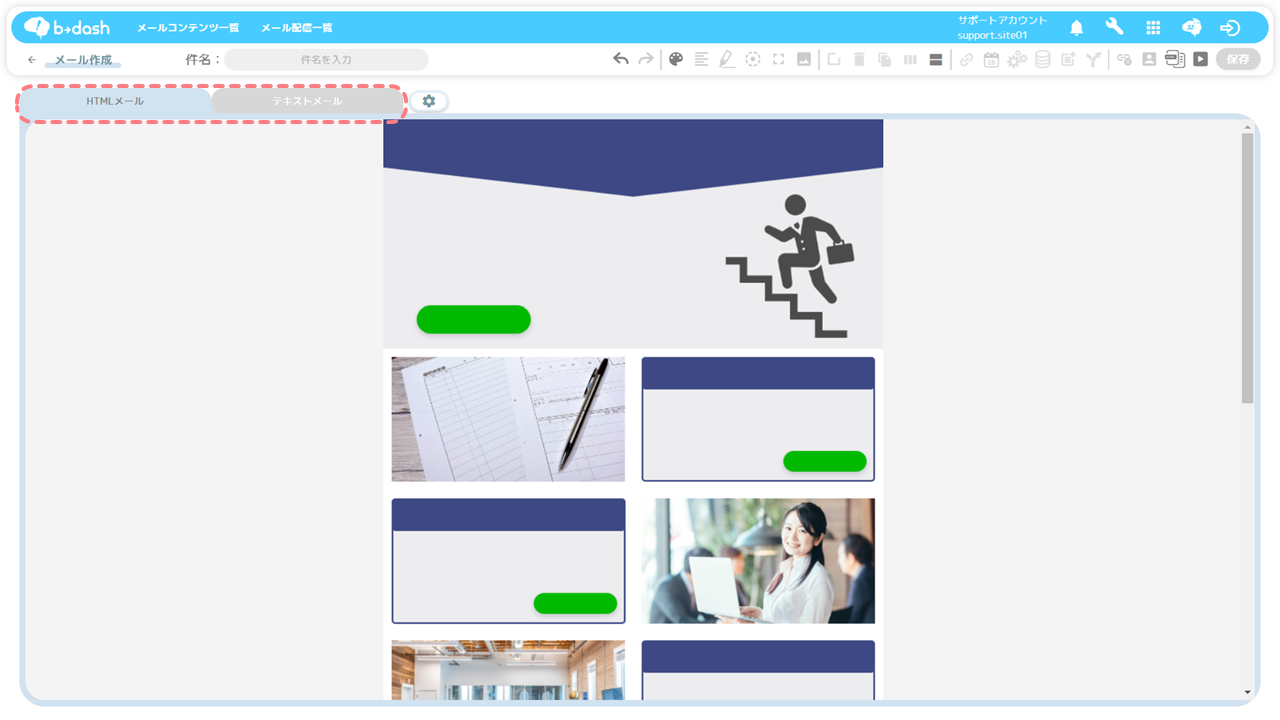Focus the 件名 subject input field
Image resolution: width=1280 pixels, height=720 pixels.
pyautogui.click(x=326, y=60)
